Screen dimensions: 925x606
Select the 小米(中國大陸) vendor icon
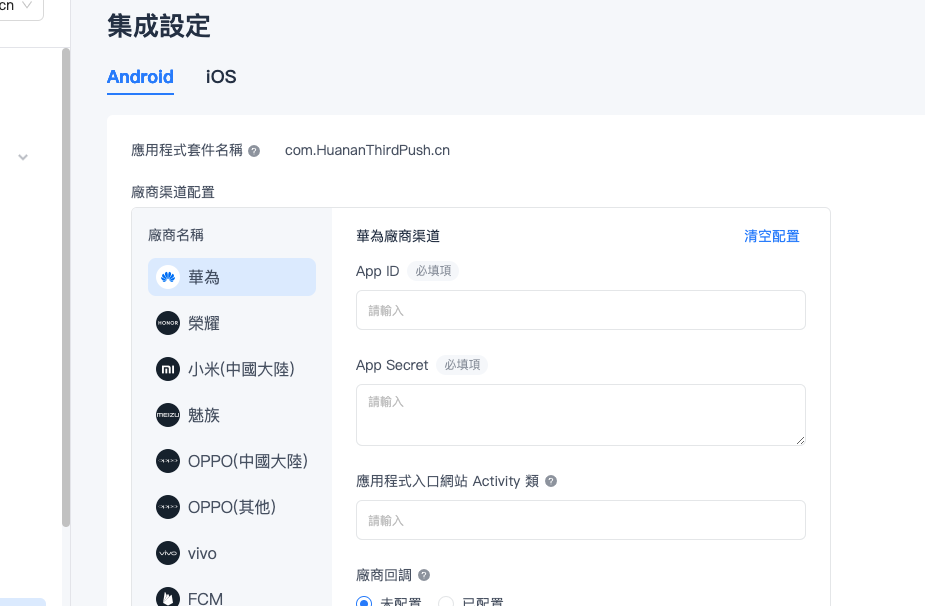click(x=168, y=369)
